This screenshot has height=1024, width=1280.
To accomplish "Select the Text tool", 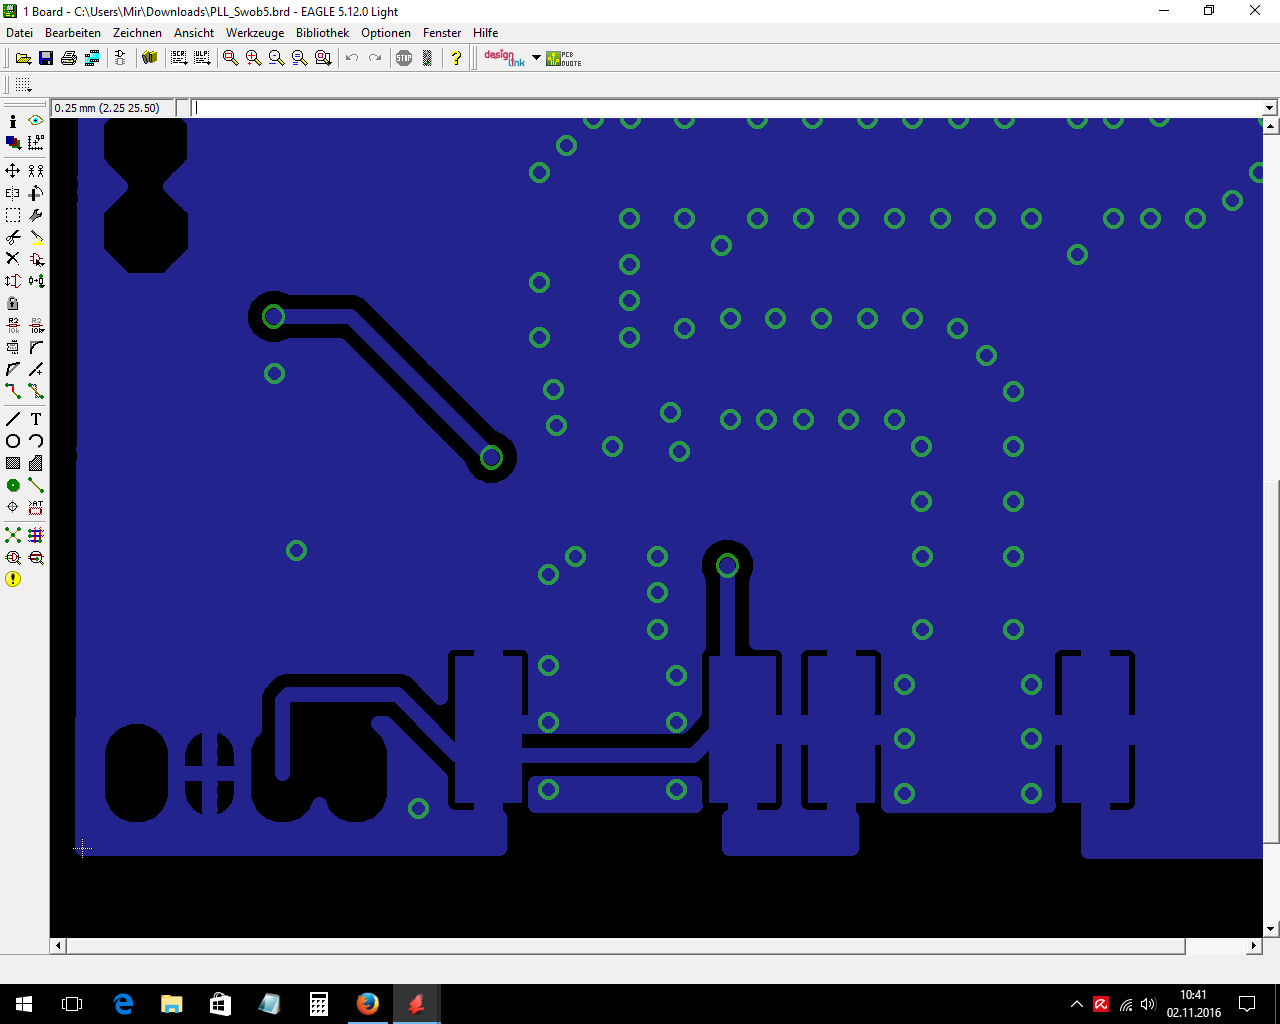I will (x=36, y=419).
